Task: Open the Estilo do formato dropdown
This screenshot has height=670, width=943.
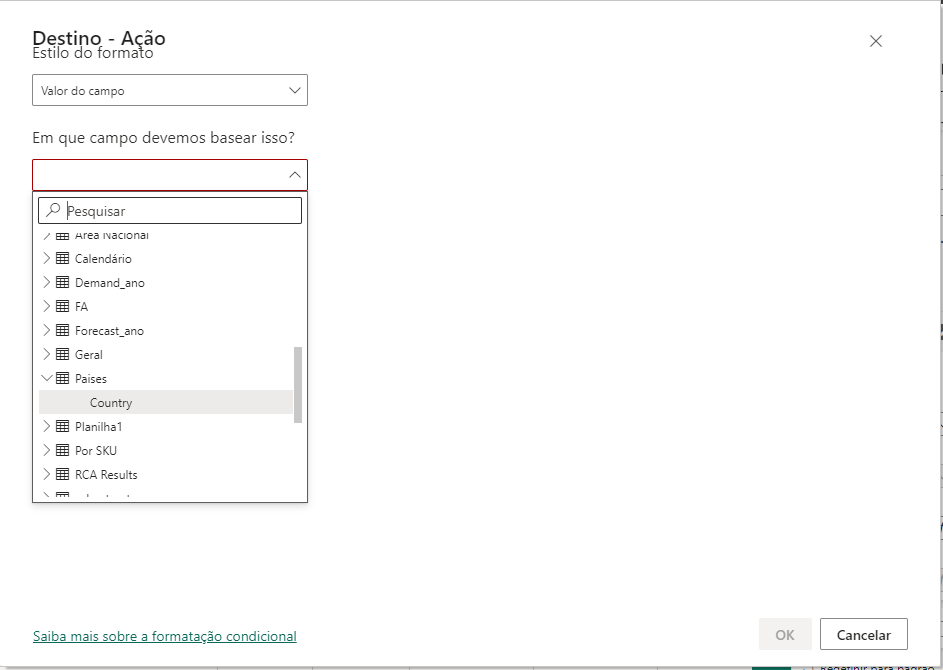Action: click(x=170, y=90)
